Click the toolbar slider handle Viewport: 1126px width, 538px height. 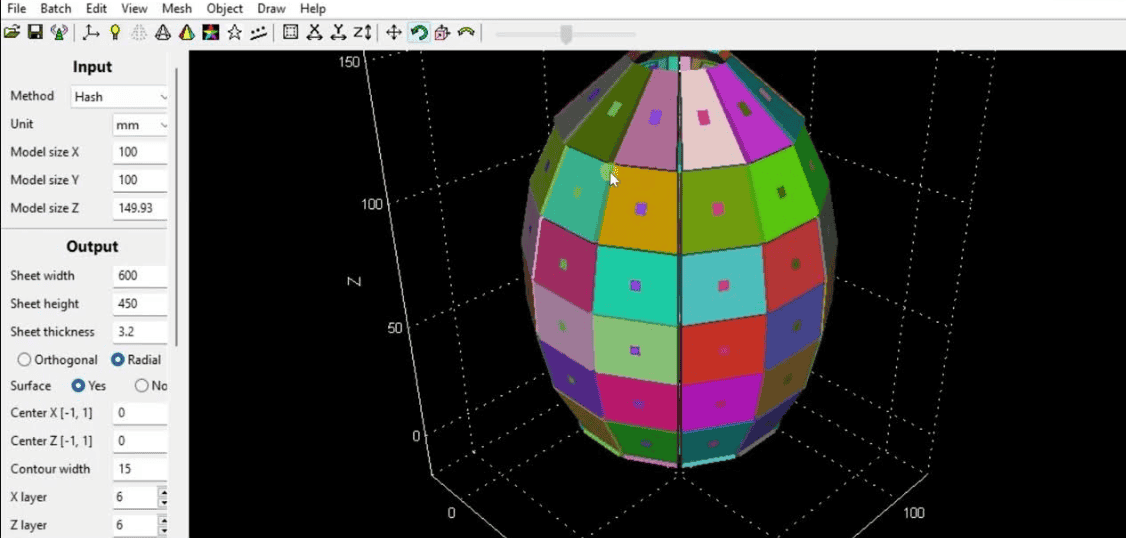pyautogui.click(x=566, y=33)
